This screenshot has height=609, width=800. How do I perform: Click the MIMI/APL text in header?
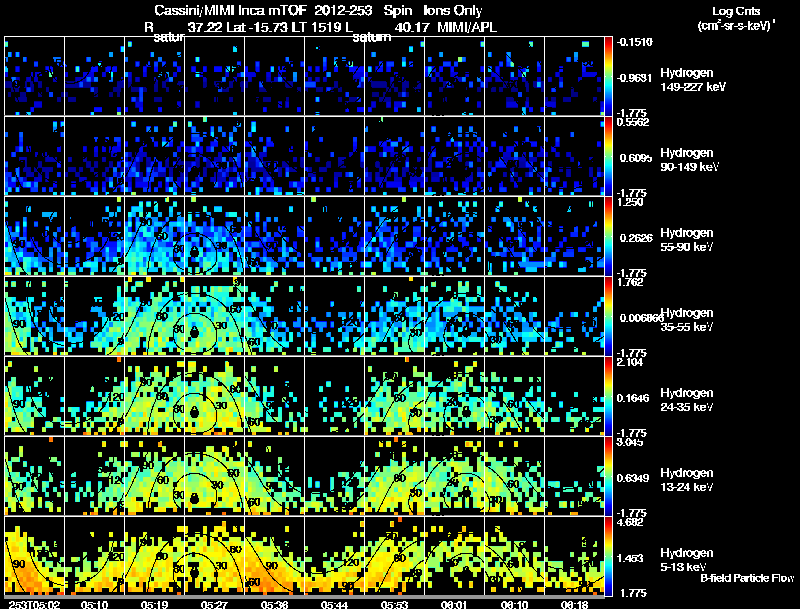[467, 27]
